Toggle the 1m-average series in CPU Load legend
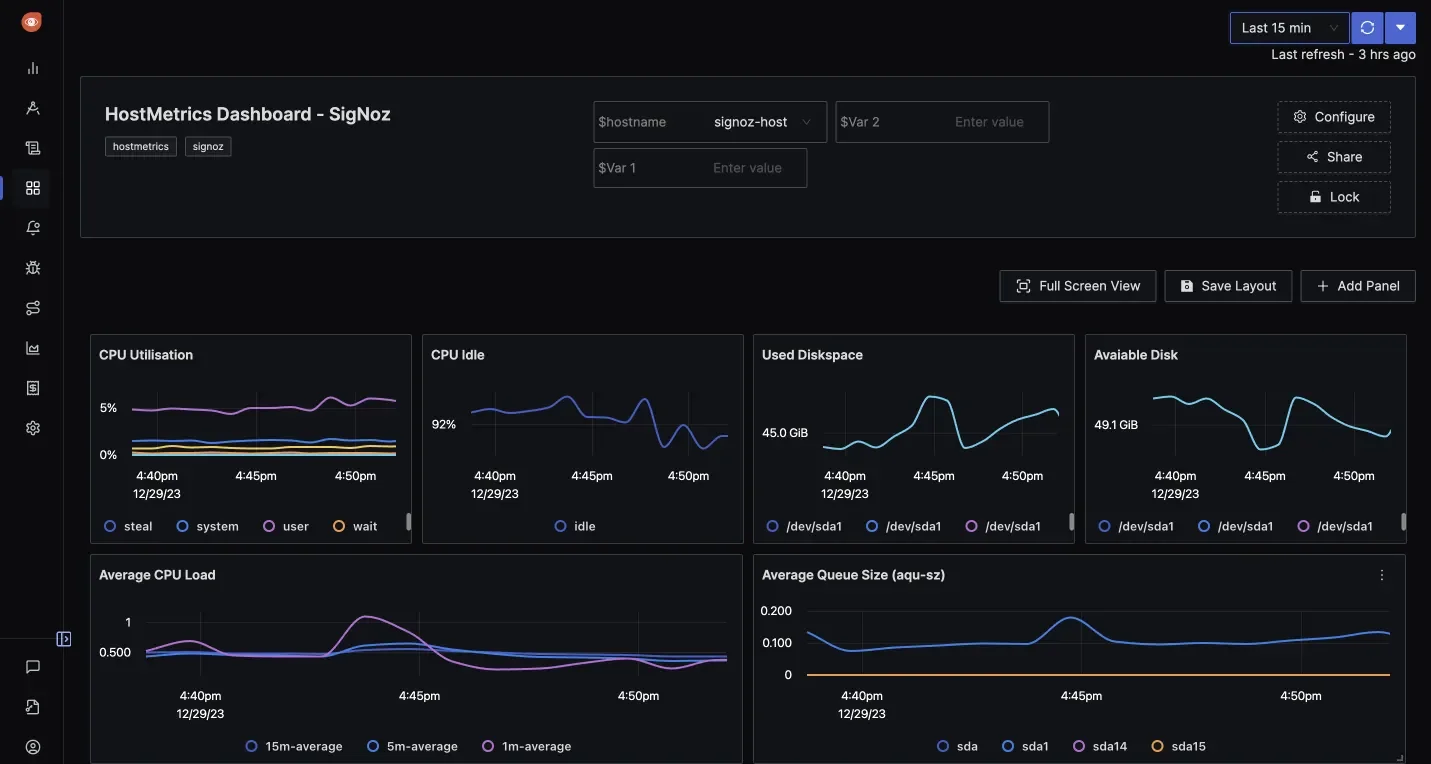 (x=527, y=746)
